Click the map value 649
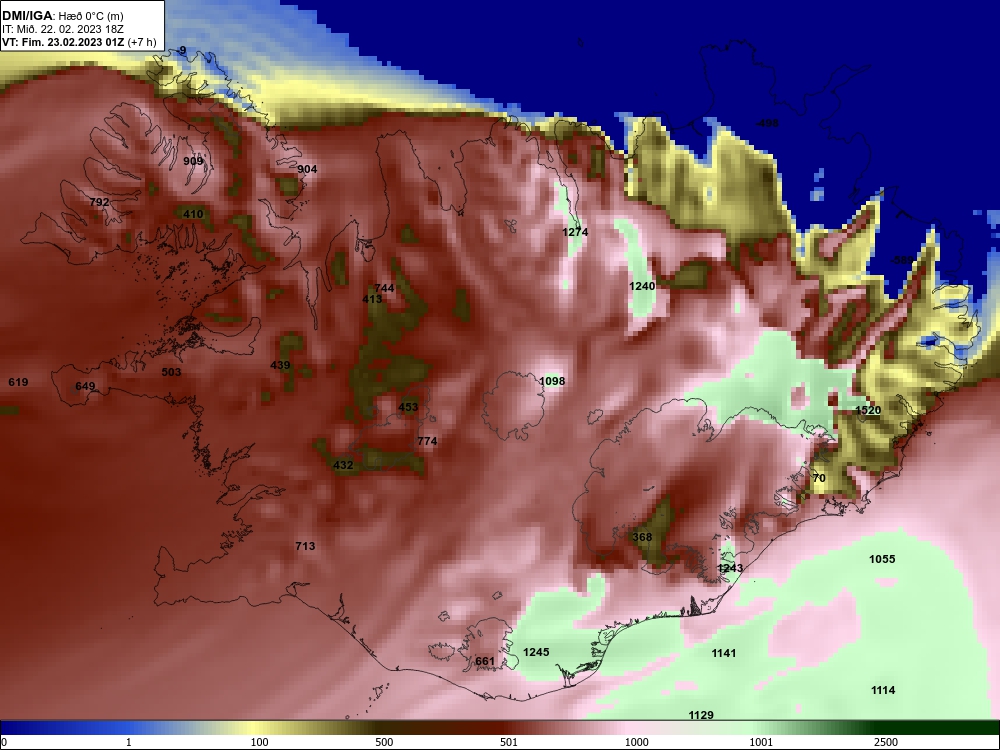This screenshot has height=750, width=1000. [85, 386]
